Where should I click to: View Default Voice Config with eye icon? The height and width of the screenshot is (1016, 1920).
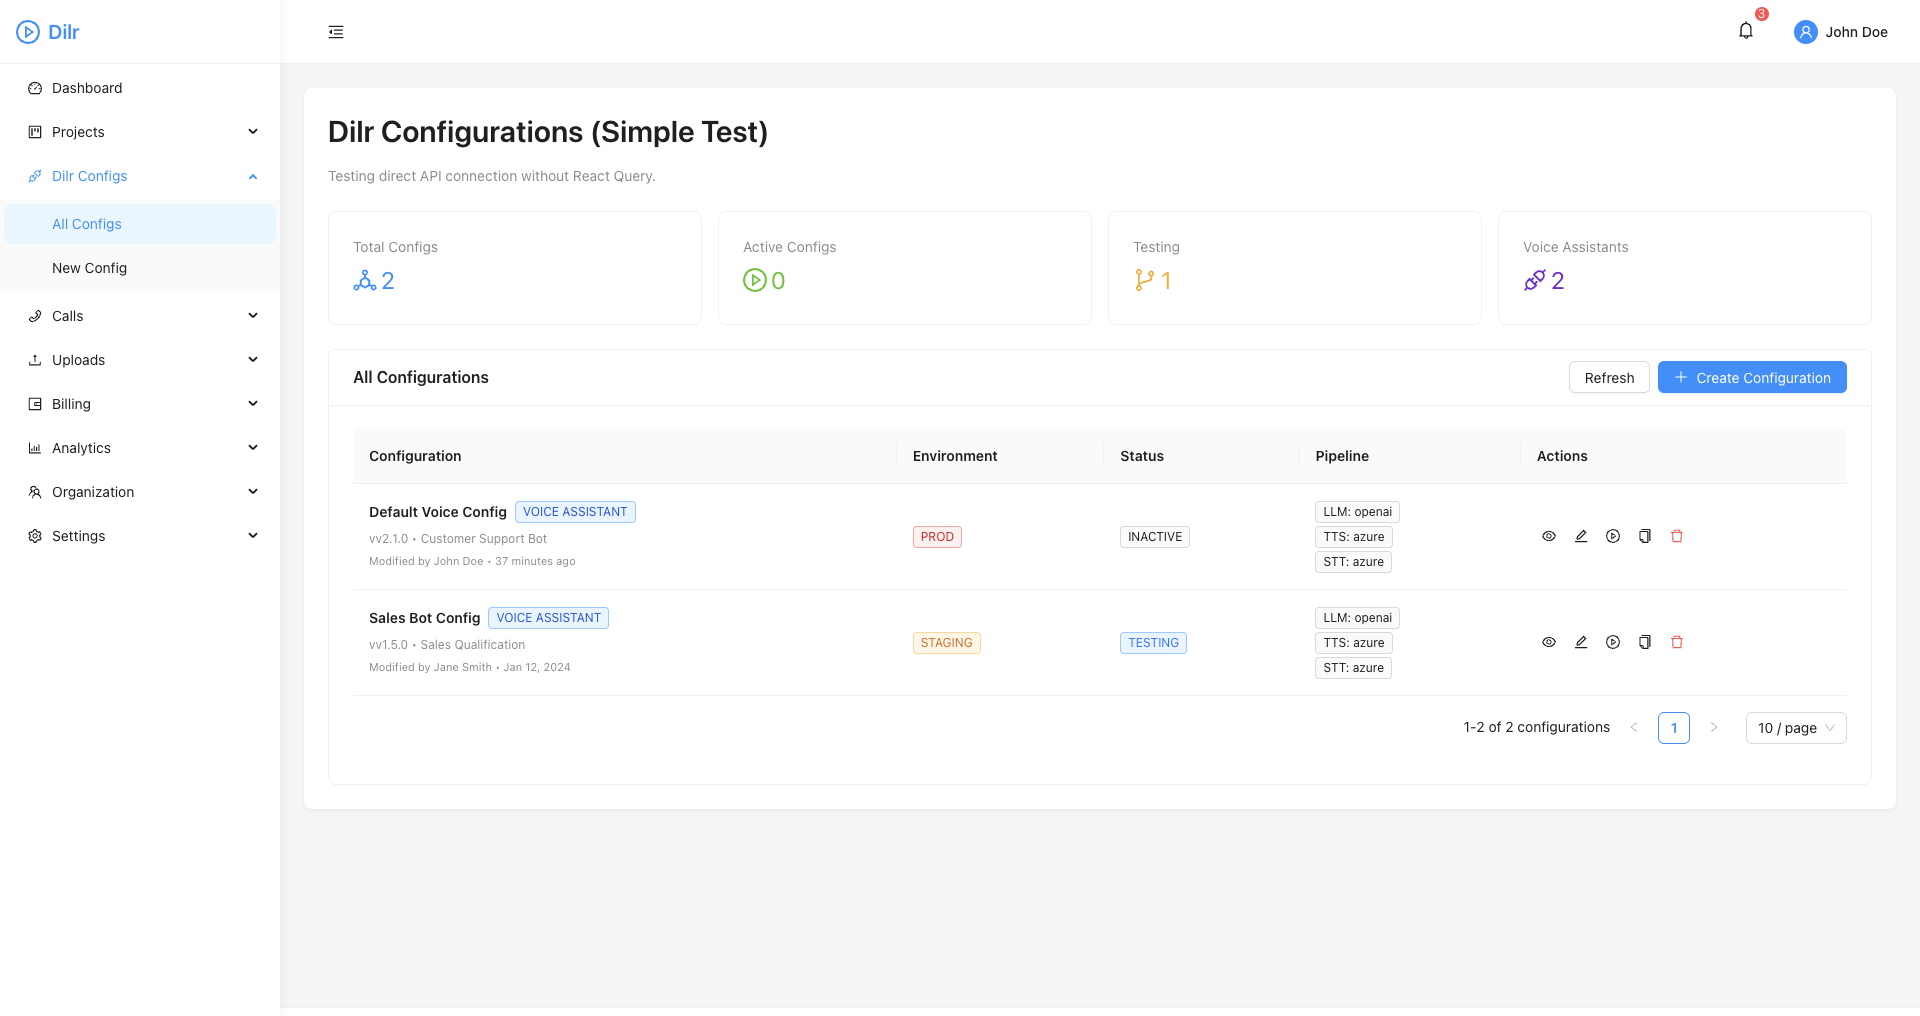pos(1549,537)
